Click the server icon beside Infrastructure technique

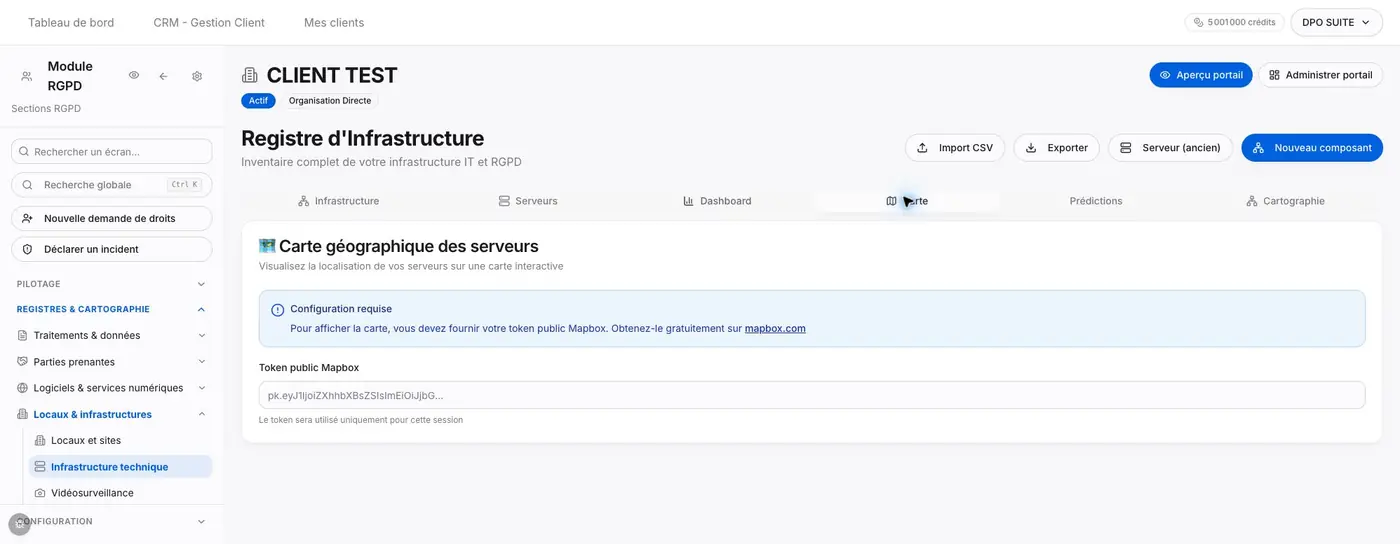40,467
